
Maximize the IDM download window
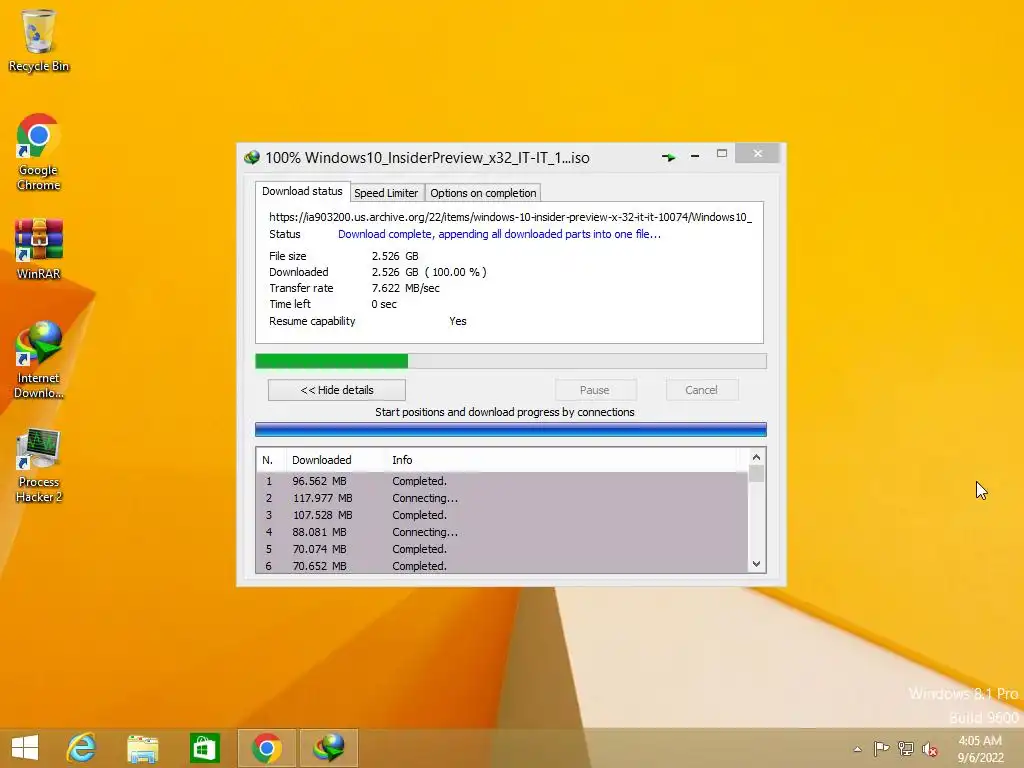coord(722,153)
